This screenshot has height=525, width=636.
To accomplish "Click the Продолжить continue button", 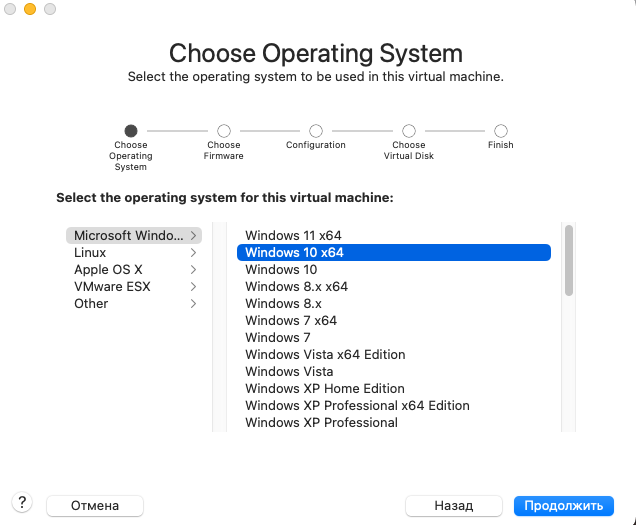I will pyautogui.click(x=563, y=506).
